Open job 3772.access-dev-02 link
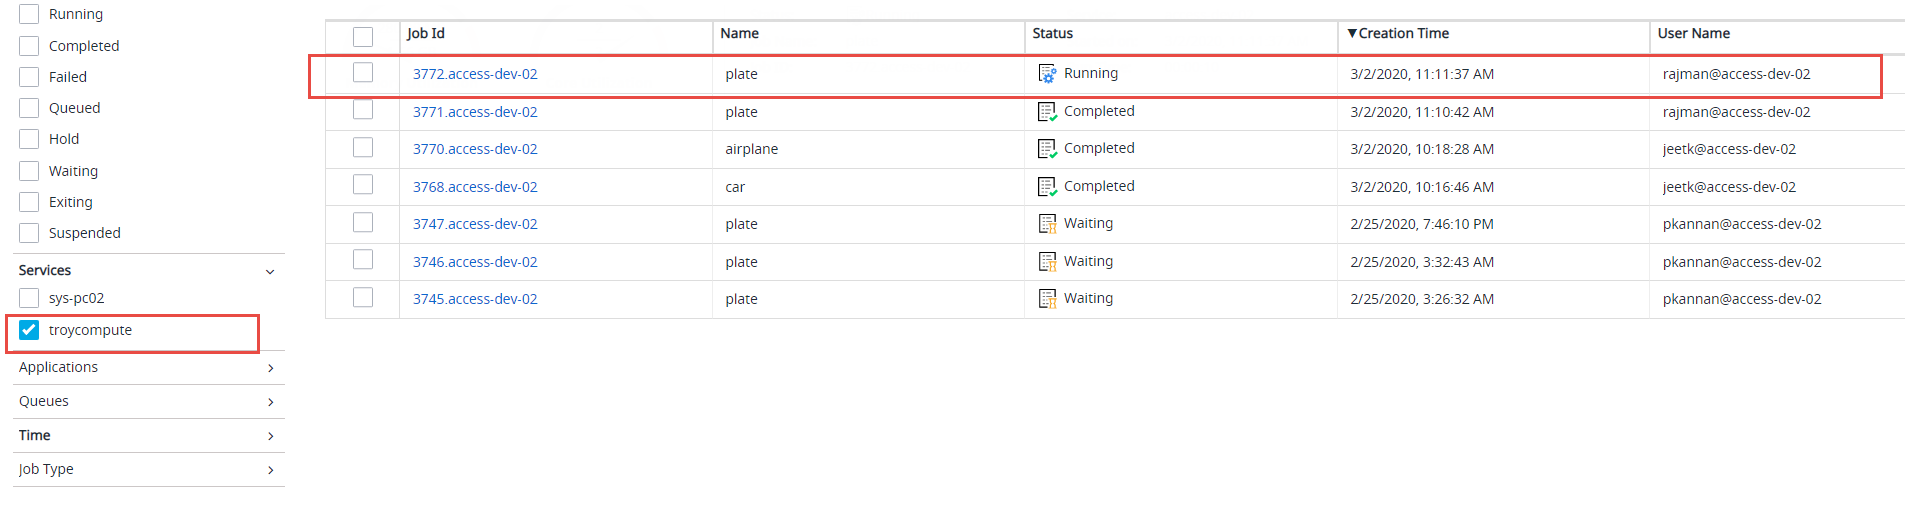 pyautogui.click(x=475, y=74)
